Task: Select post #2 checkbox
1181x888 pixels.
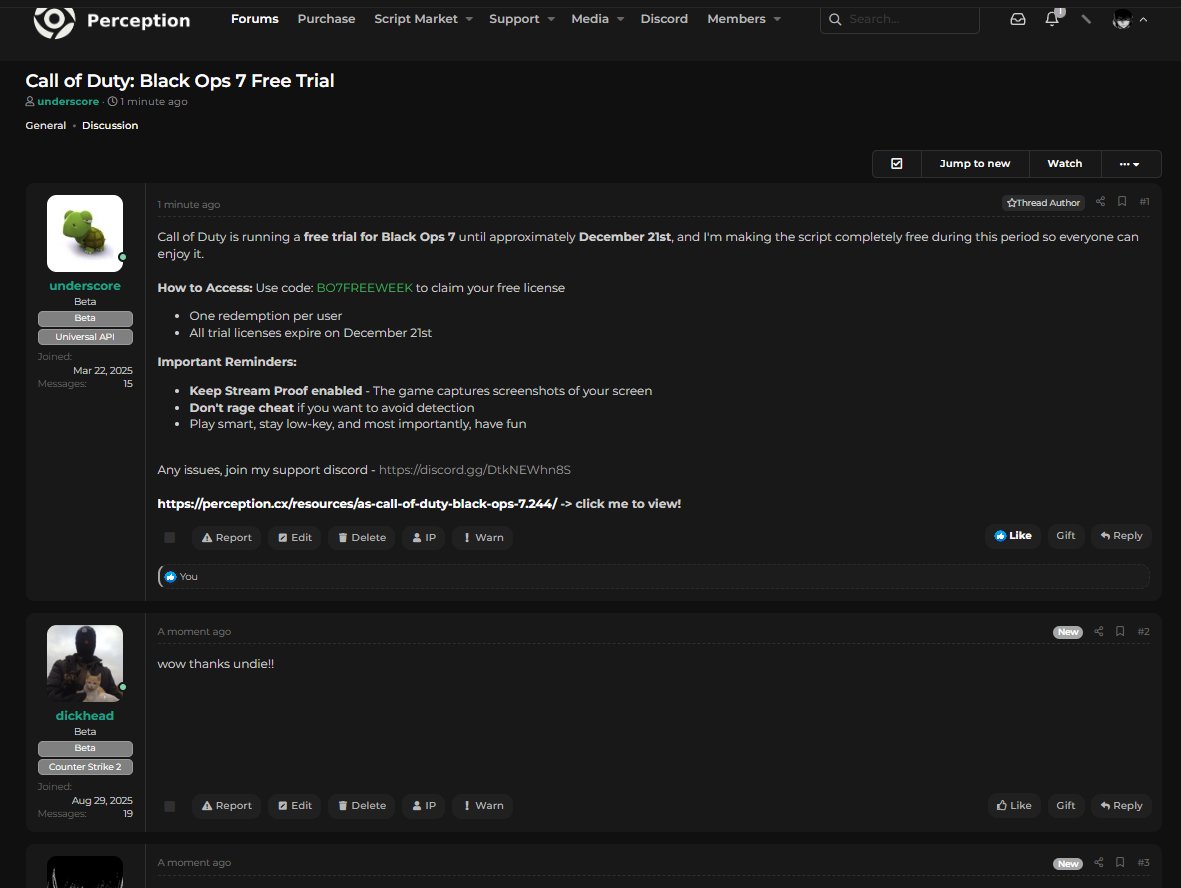Action: (x=169, y=806)
